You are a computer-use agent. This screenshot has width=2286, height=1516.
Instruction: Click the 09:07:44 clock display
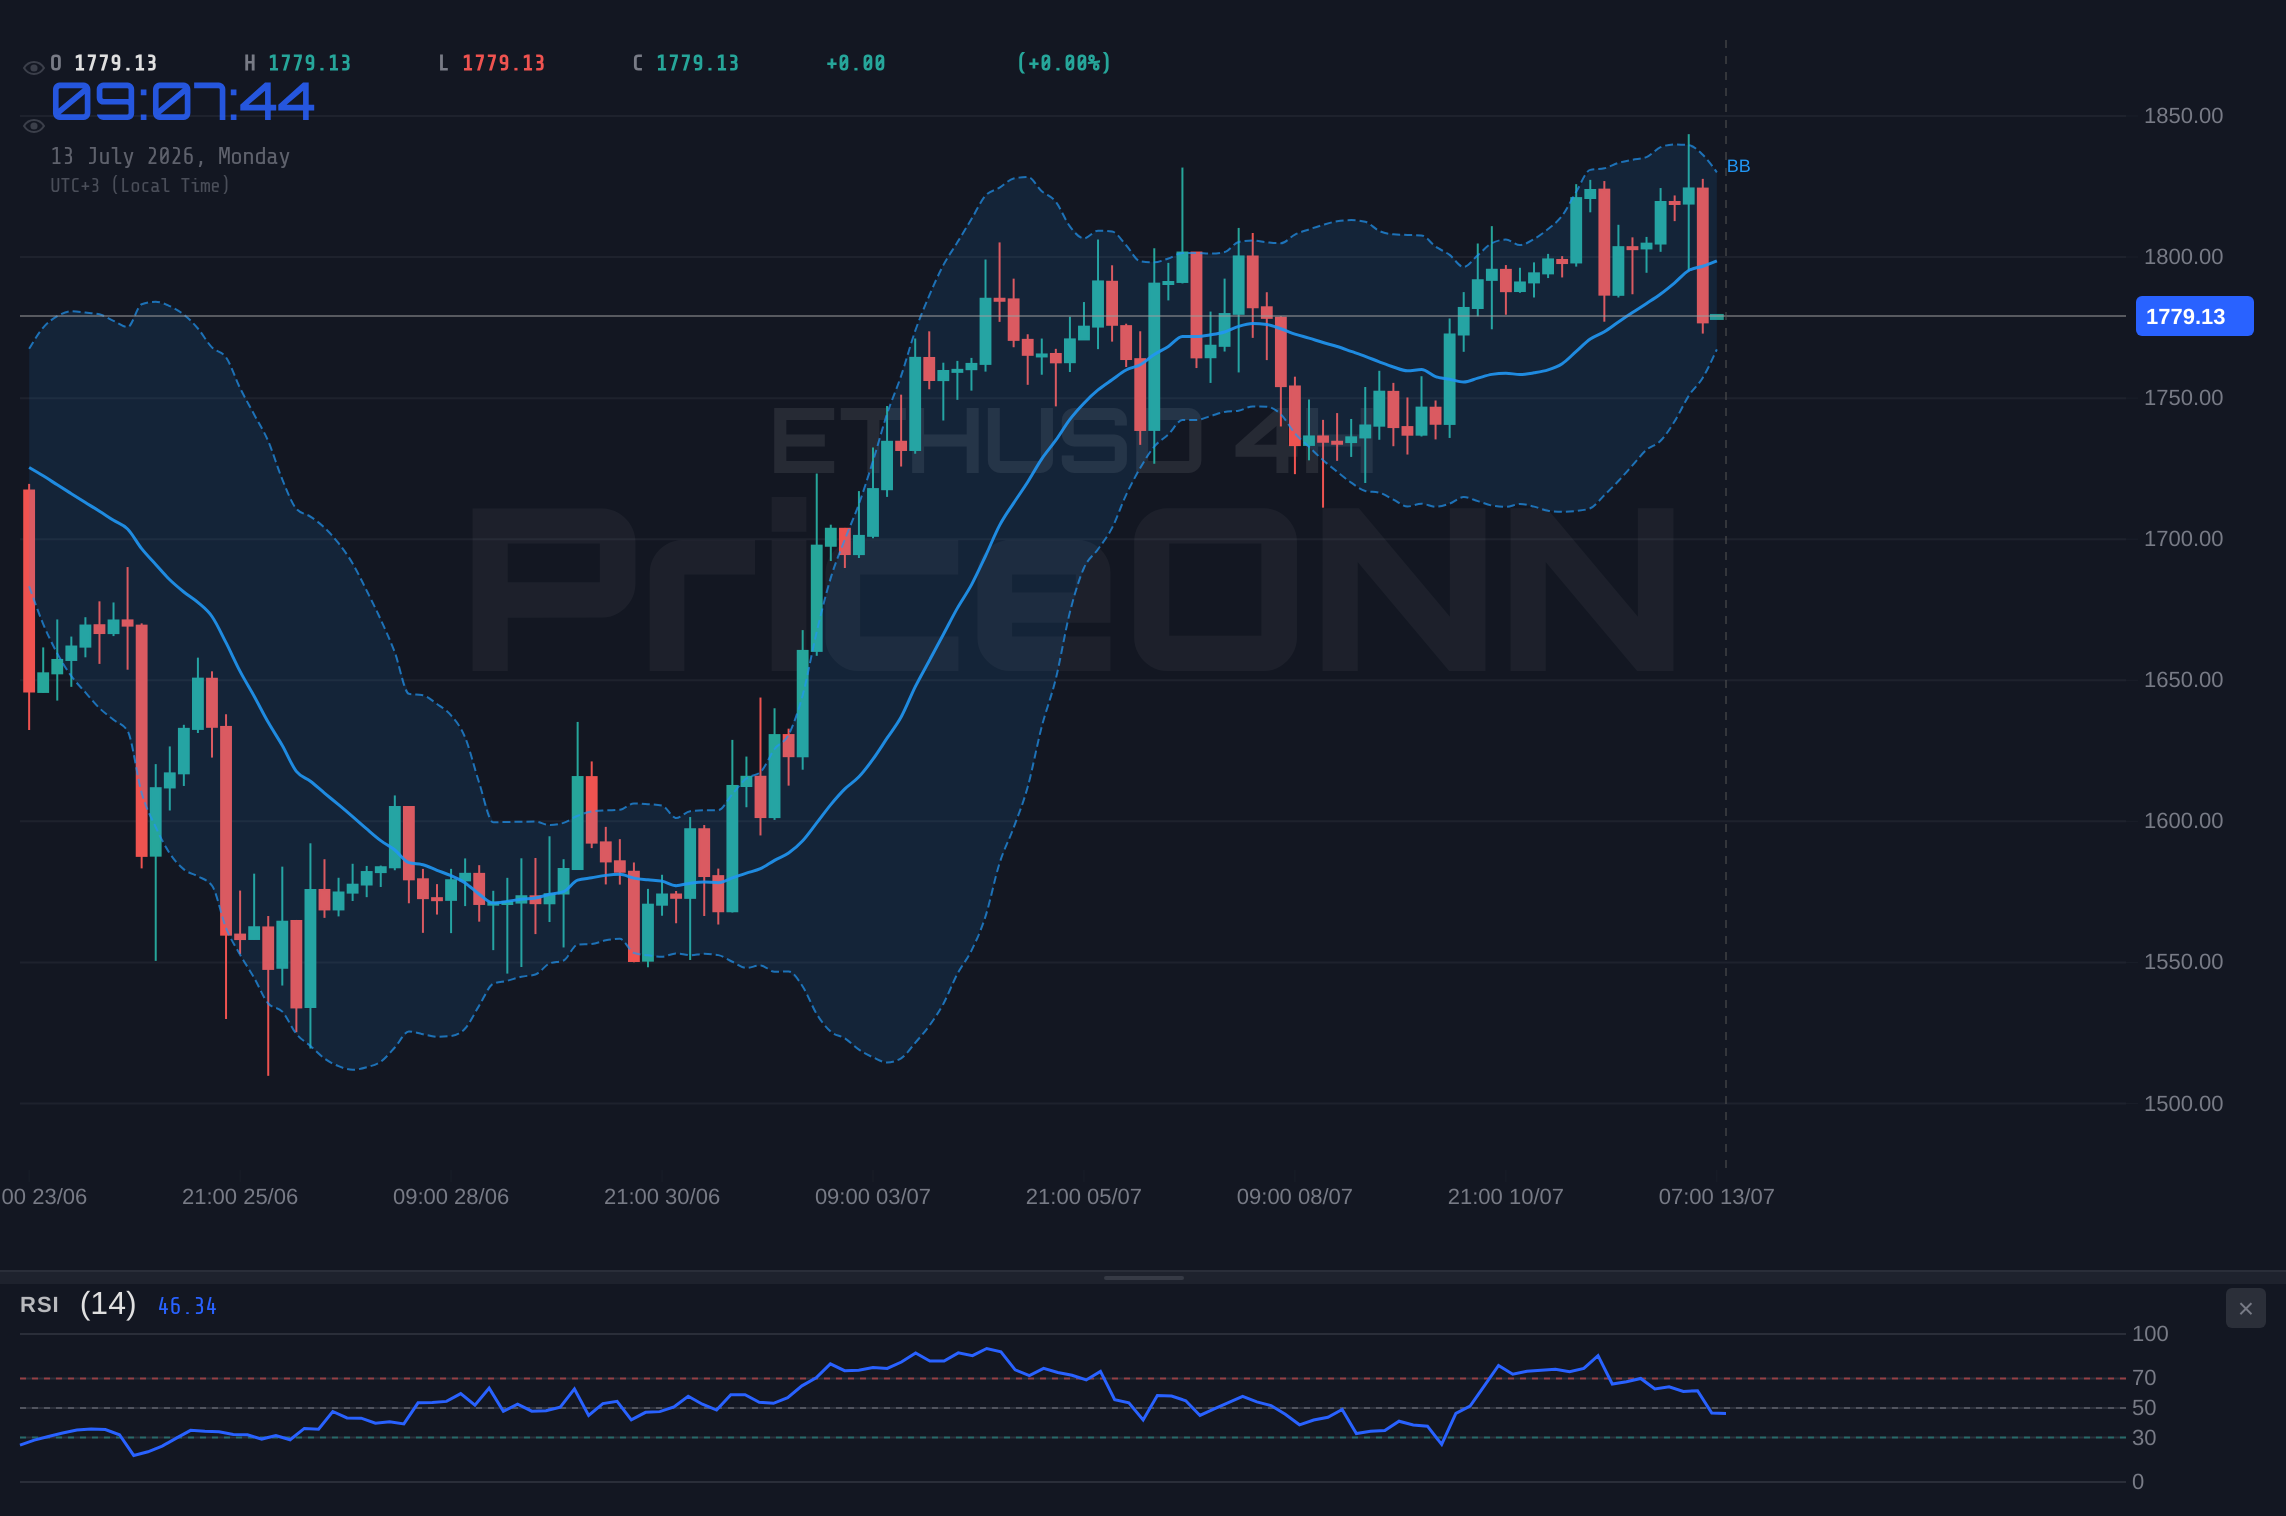coord(183,102)
